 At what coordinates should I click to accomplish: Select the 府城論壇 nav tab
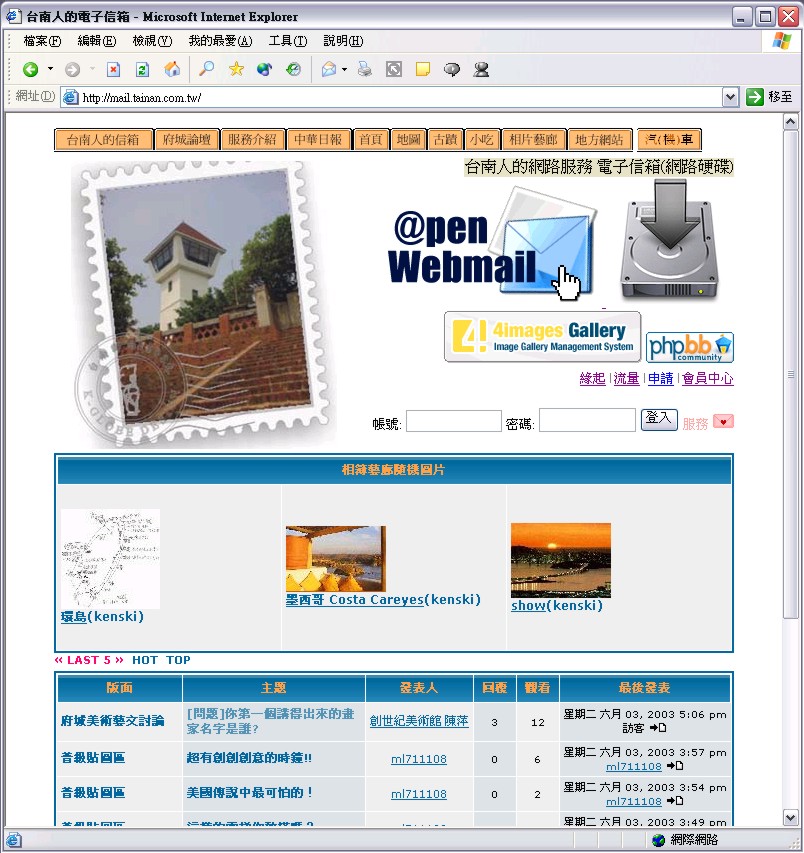(187, 140)
